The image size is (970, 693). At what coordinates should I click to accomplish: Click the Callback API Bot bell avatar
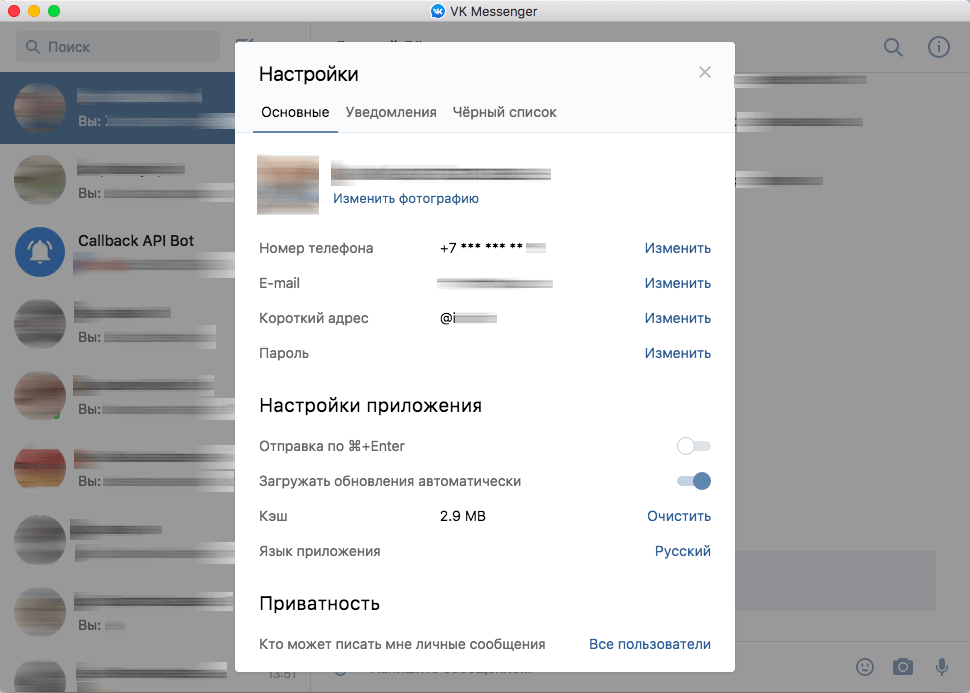coord(40,252)
